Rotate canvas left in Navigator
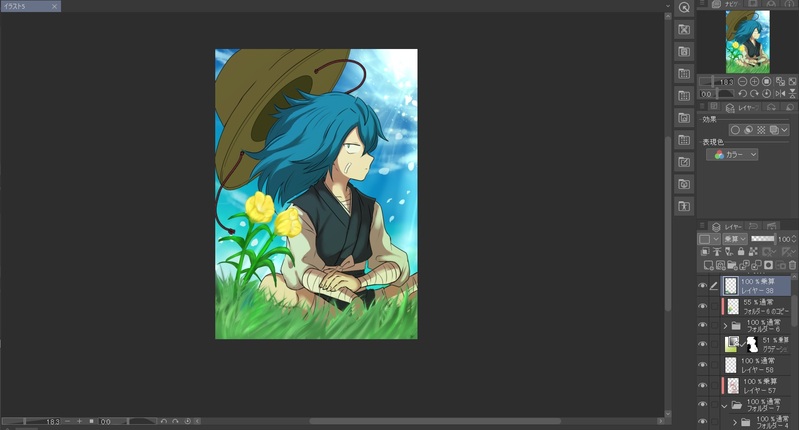 [742, 94]
